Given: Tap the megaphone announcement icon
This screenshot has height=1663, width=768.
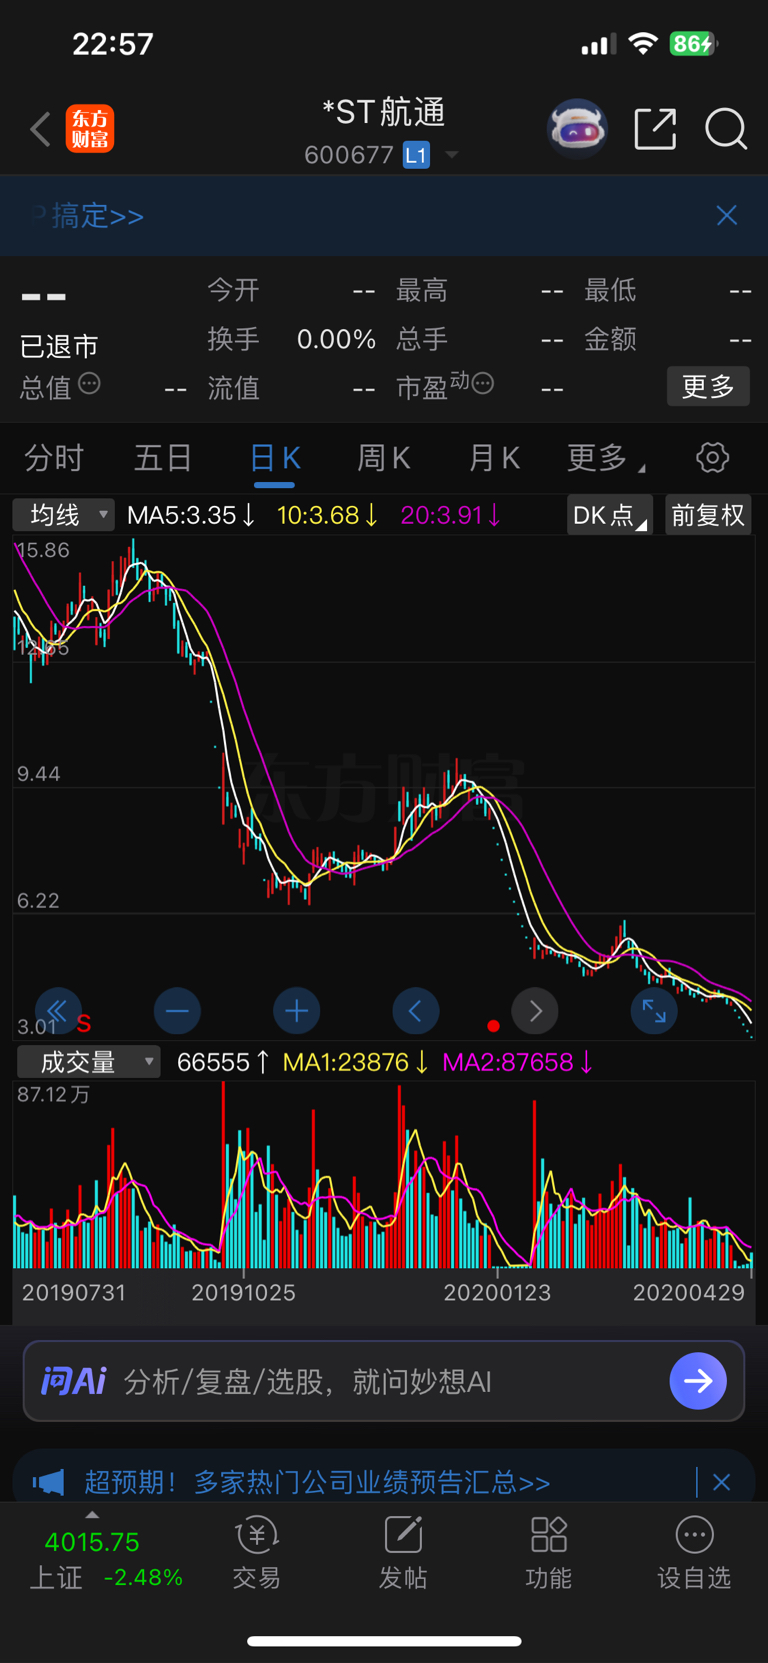Looking at the screenshot, I should tap(48, 1482).
